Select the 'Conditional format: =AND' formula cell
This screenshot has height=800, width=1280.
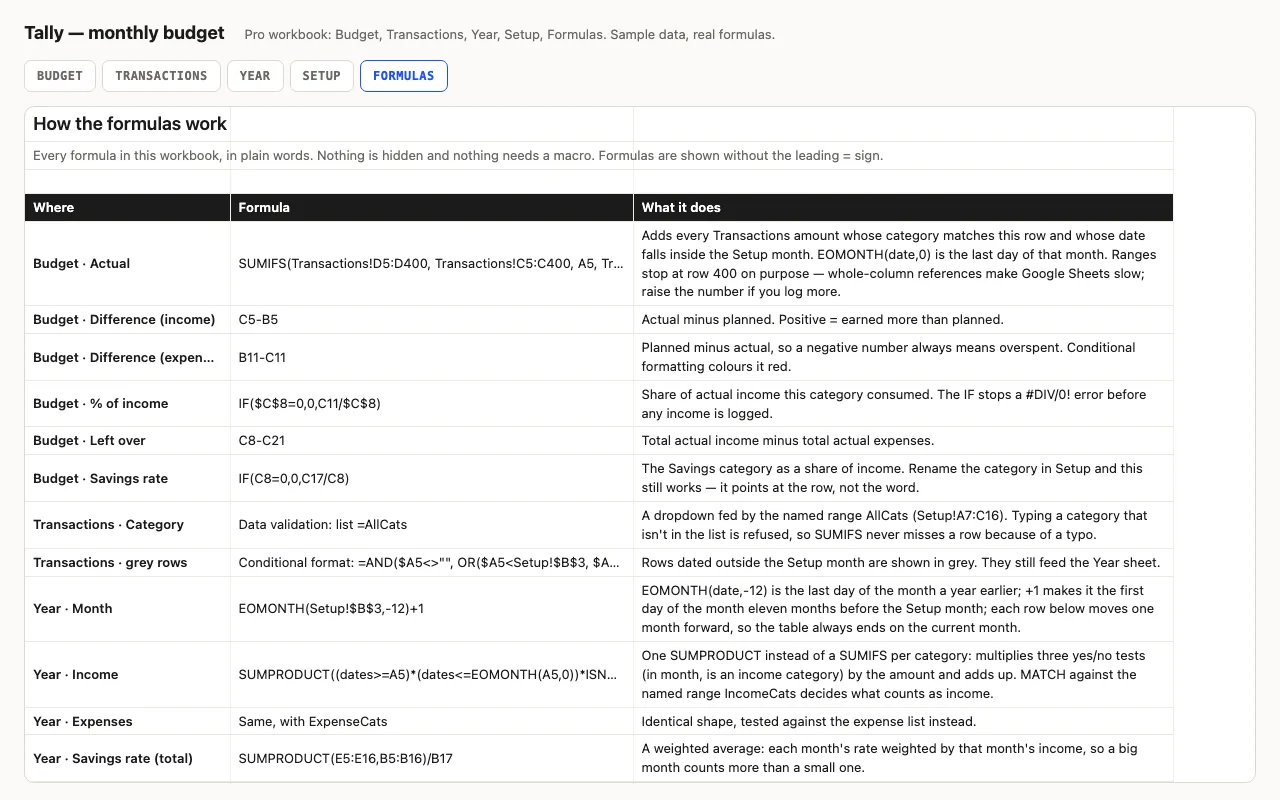click(x=432, y=563)
